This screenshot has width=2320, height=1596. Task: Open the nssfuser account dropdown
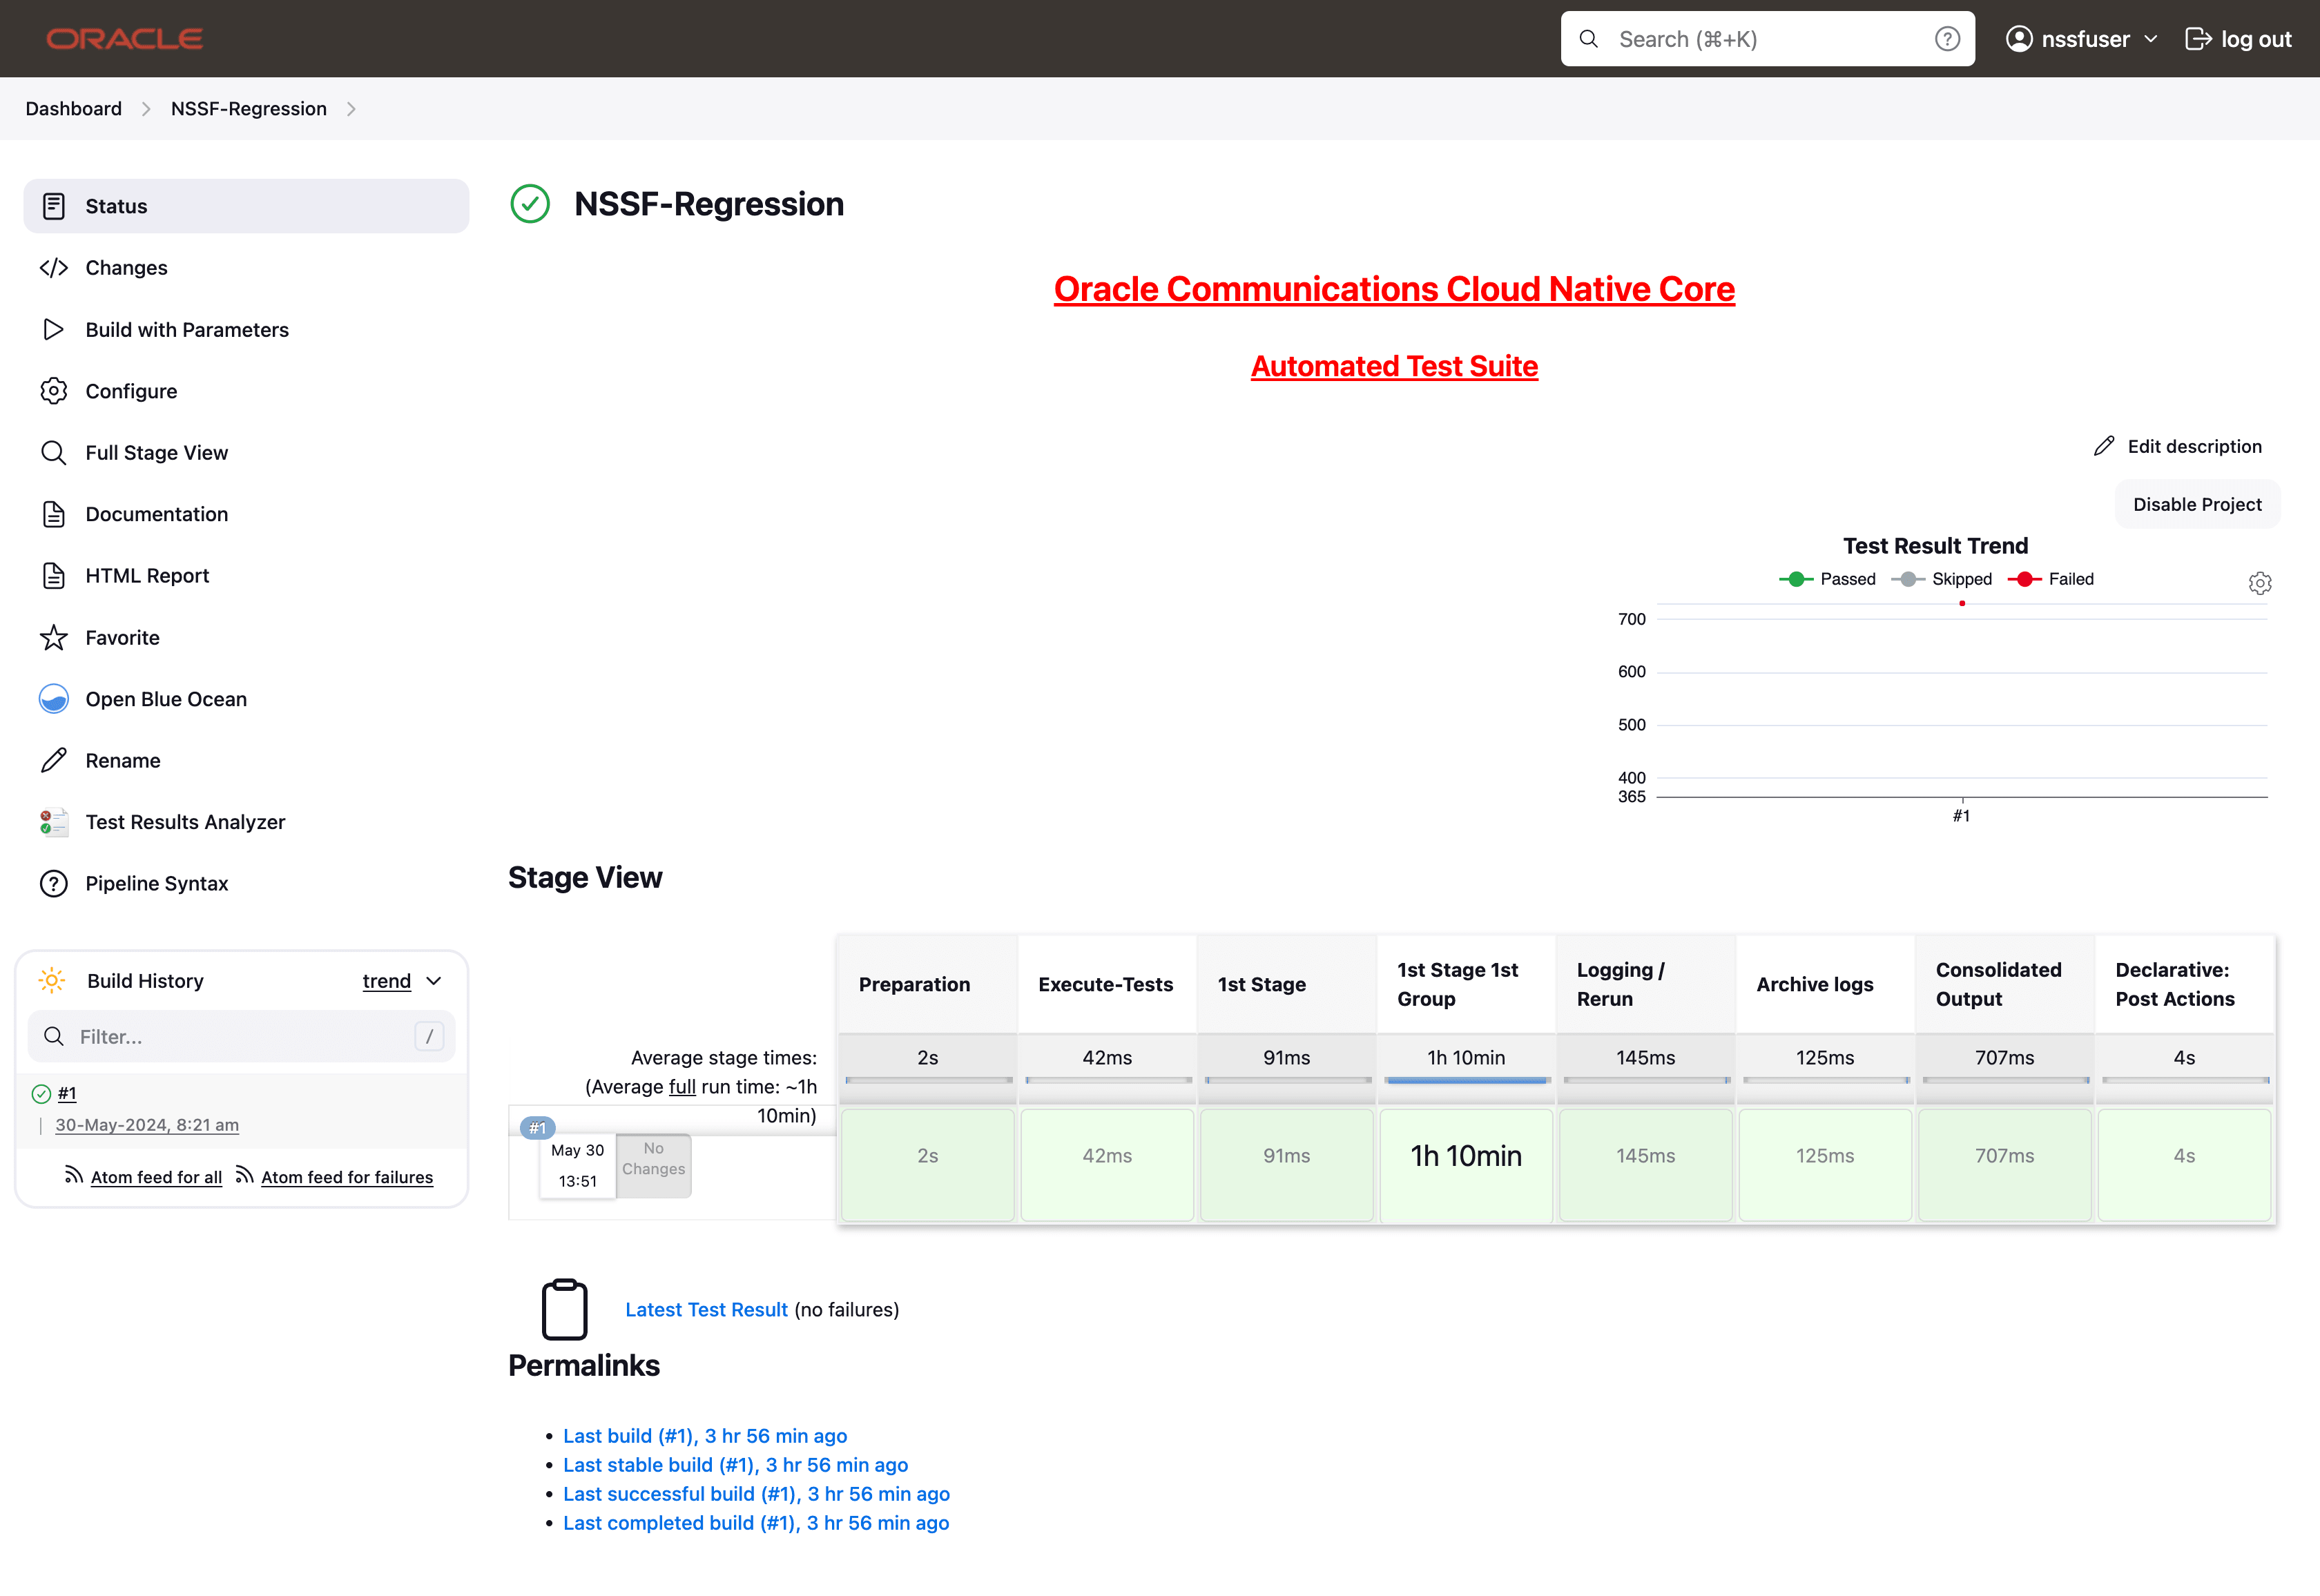pos(2081,38)
